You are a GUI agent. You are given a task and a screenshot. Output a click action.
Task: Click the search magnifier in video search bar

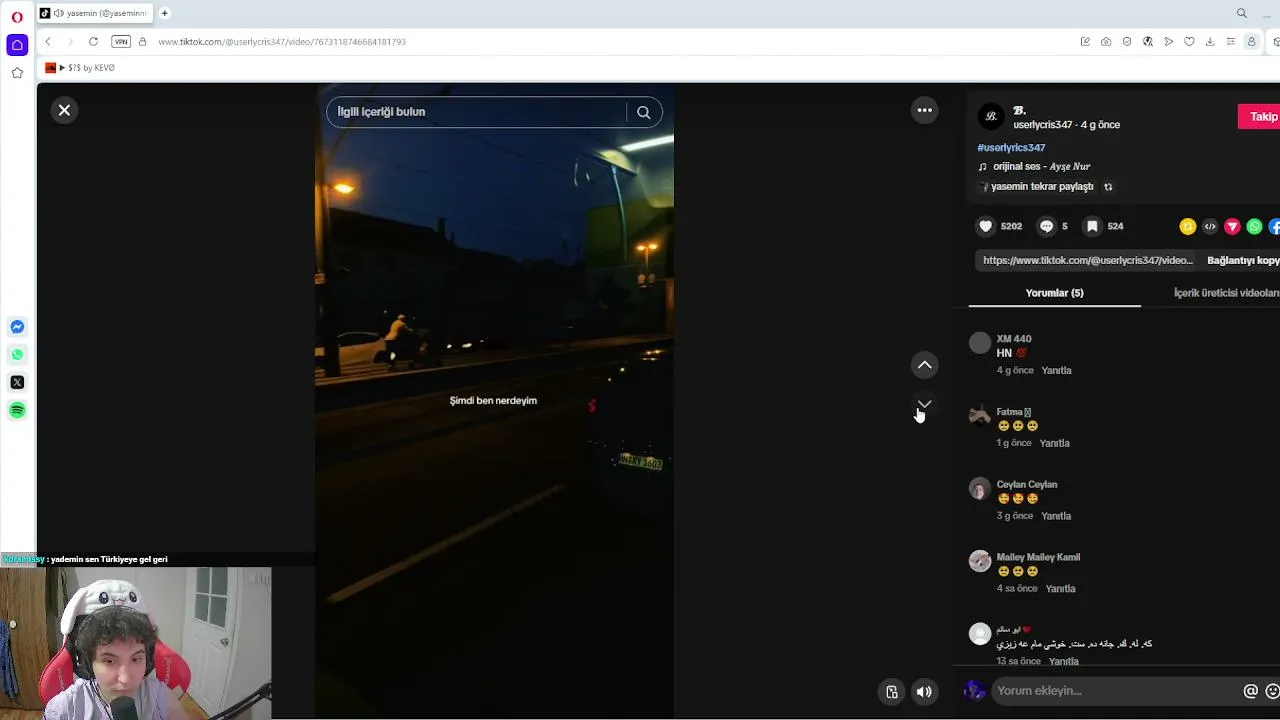(x=644, y=112)
